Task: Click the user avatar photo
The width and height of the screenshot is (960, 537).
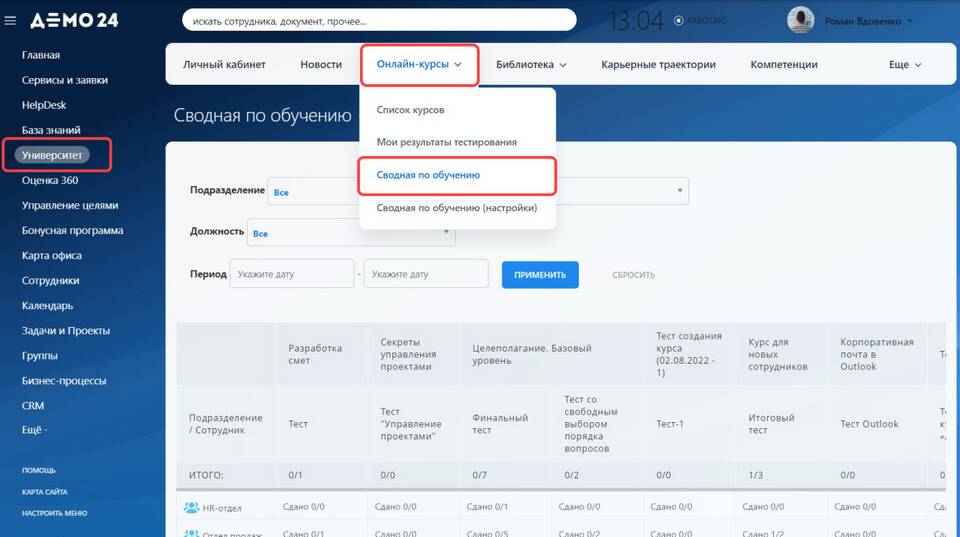Action: 800,20
